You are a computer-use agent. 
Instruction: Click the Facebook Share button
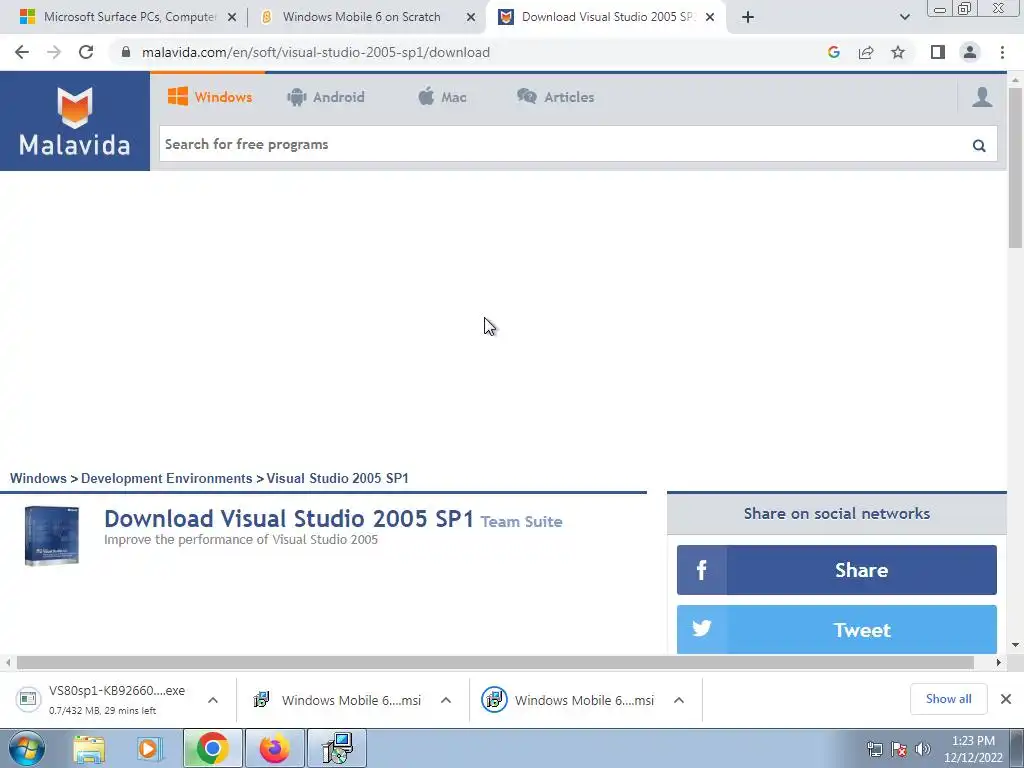(837, 570)
